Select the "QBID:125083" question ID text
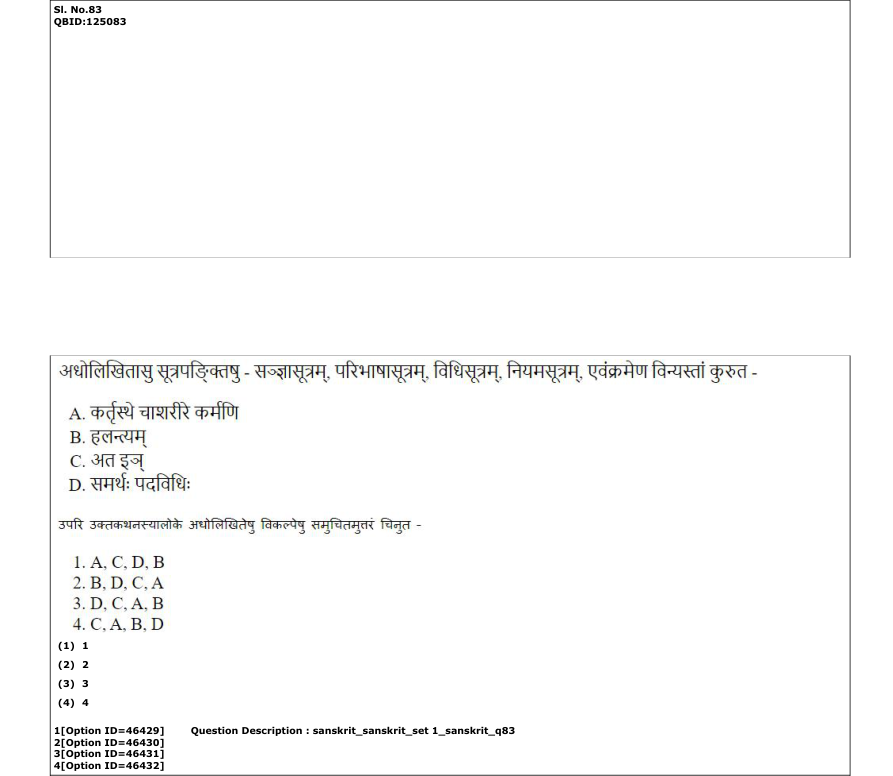 (90, 22)
